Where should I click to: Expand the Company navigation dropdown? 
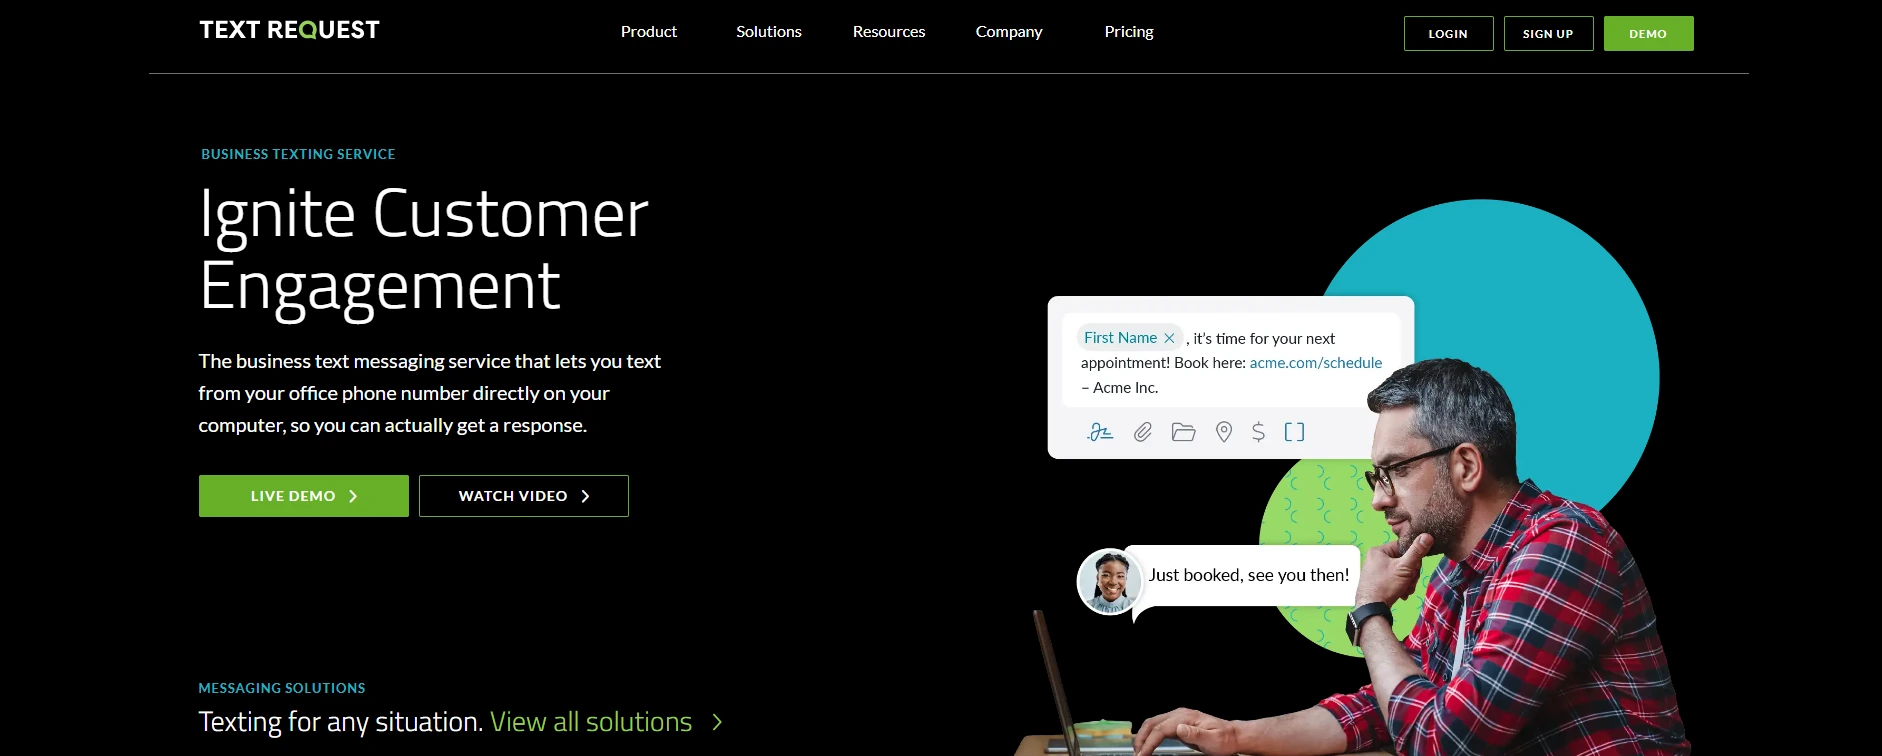coord(1009,32)
